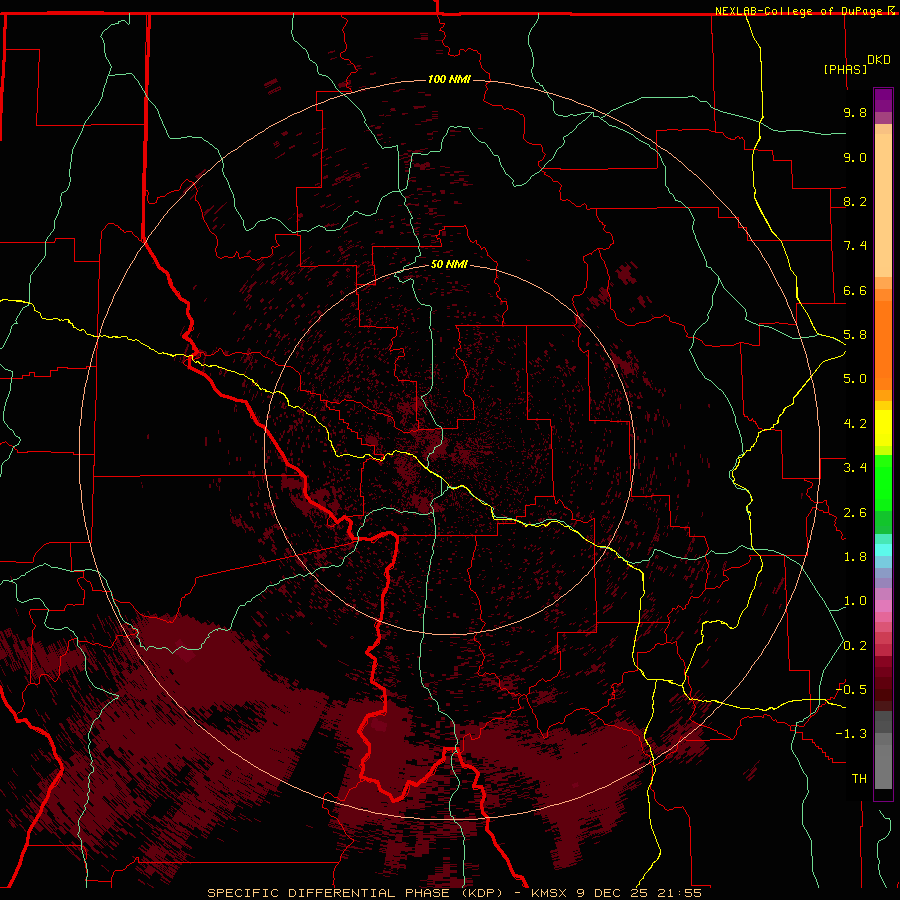Click the KMSX 9 DEC 25 21:55 timestamp
This screenshot has width=900, height=900.
616,893
